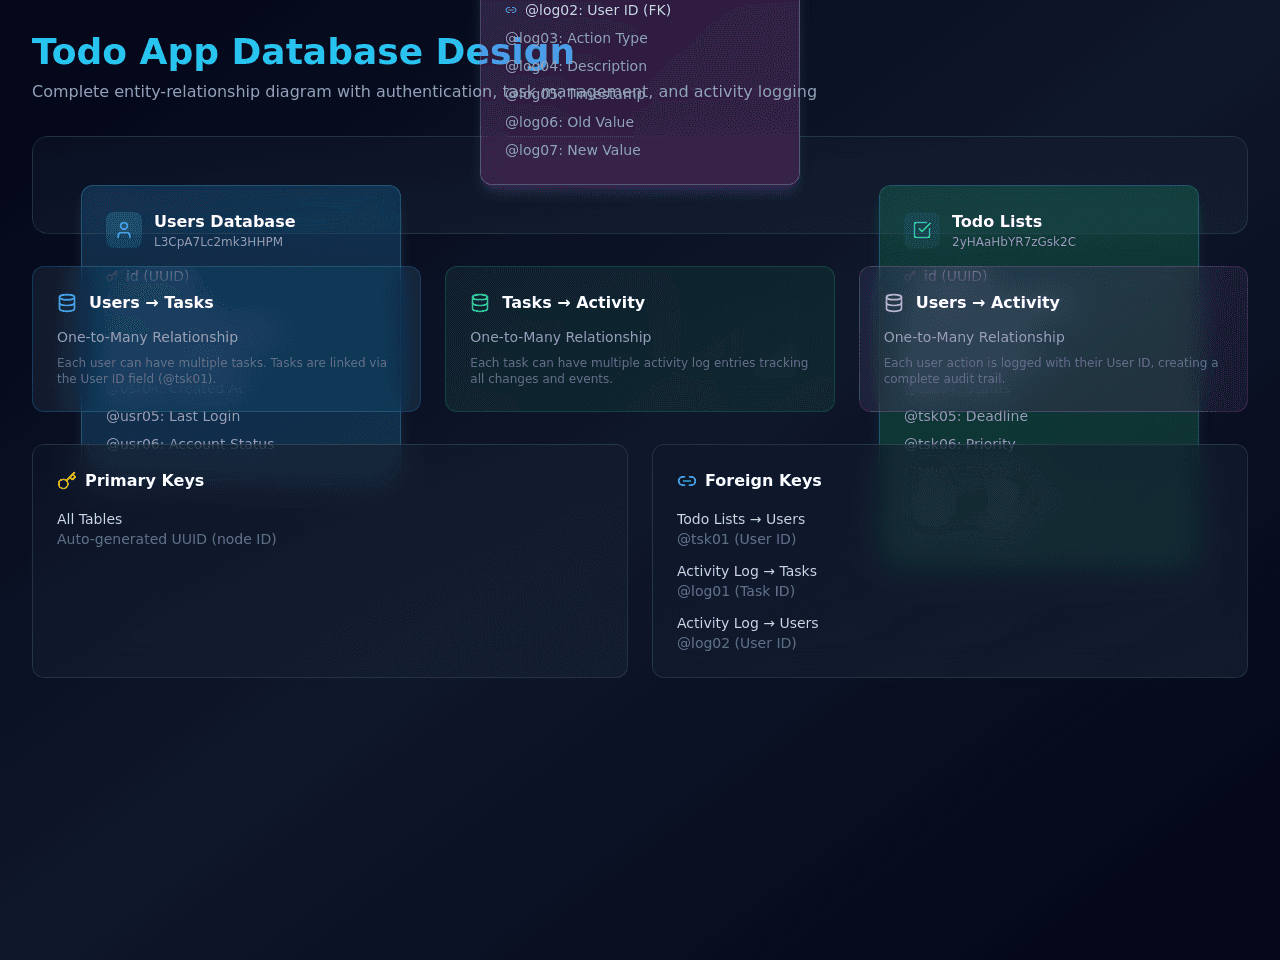Click the database icon beside Tasks → Activity
This screenshot has height=960, width=1280.
pos(480,303)
